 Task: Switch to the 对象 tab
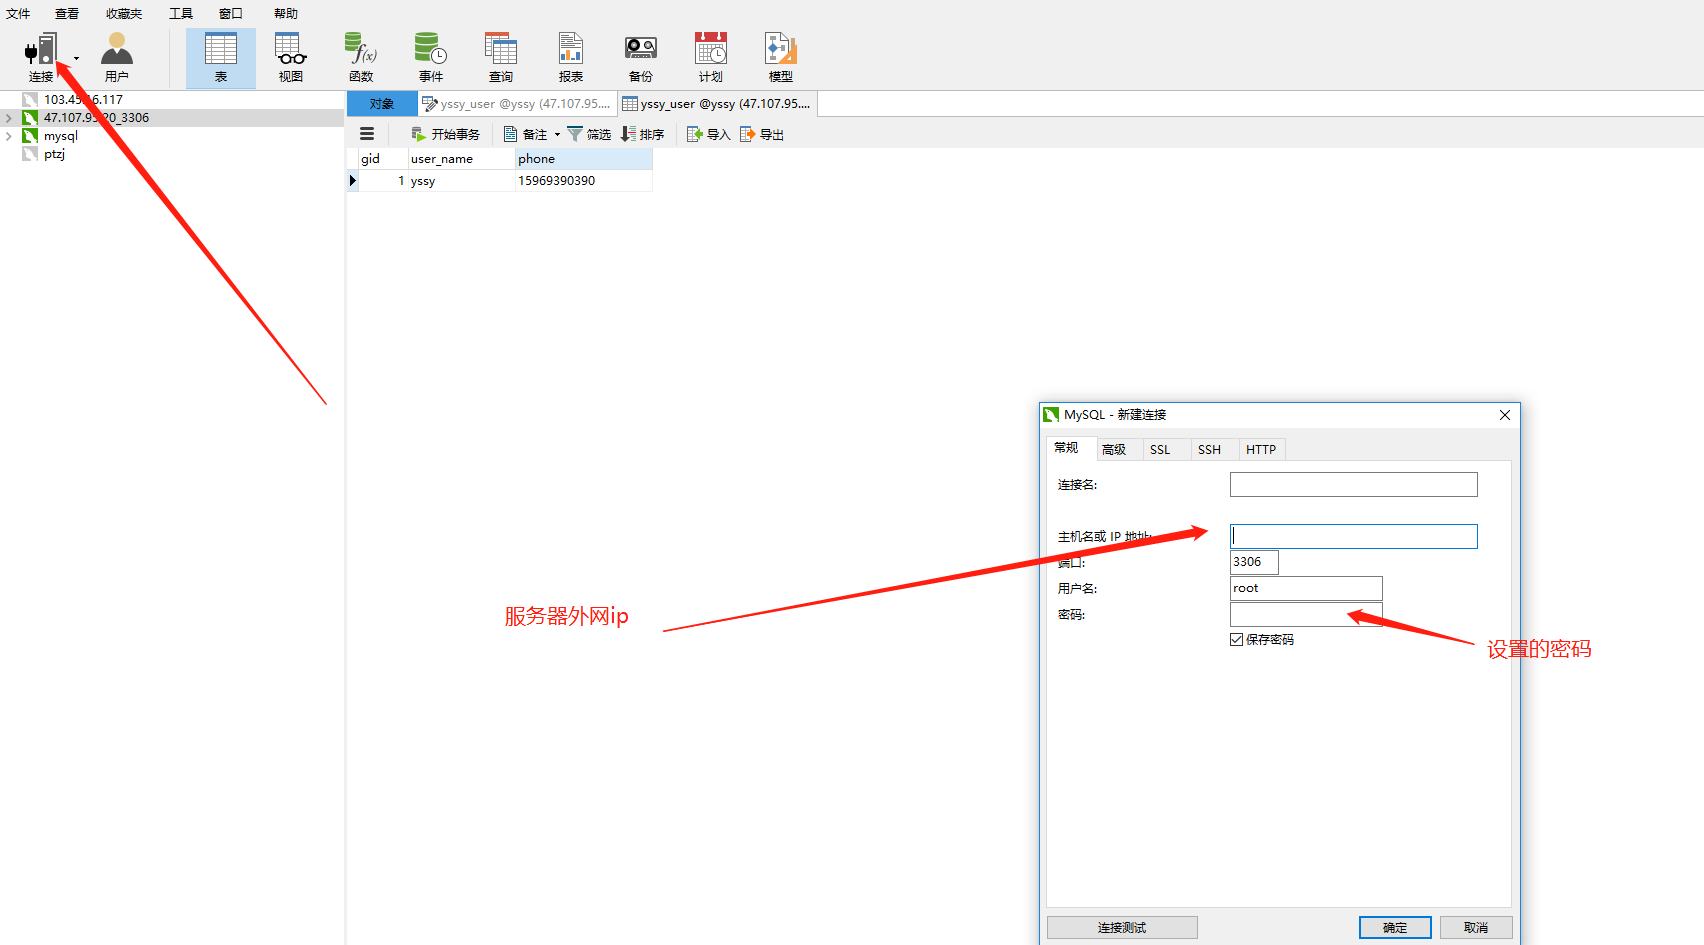coord(382,104)
